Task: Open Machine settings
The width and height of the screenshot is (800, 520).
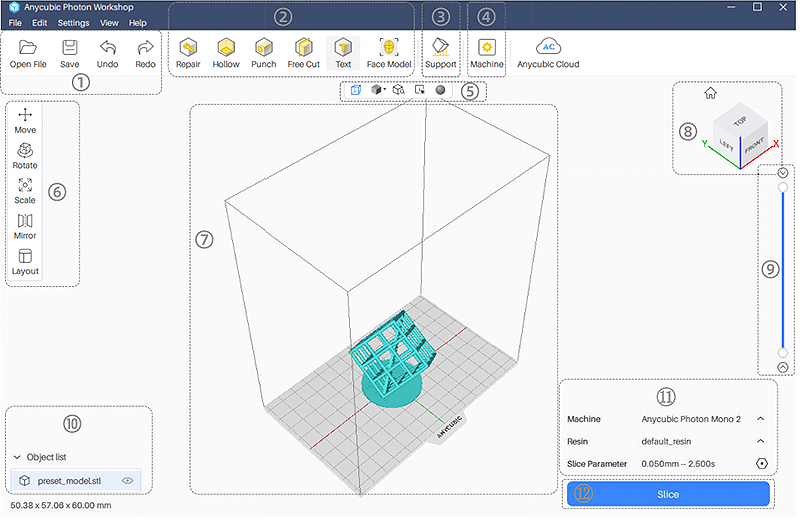Action: pyautogui.click(x=487, y=54)
